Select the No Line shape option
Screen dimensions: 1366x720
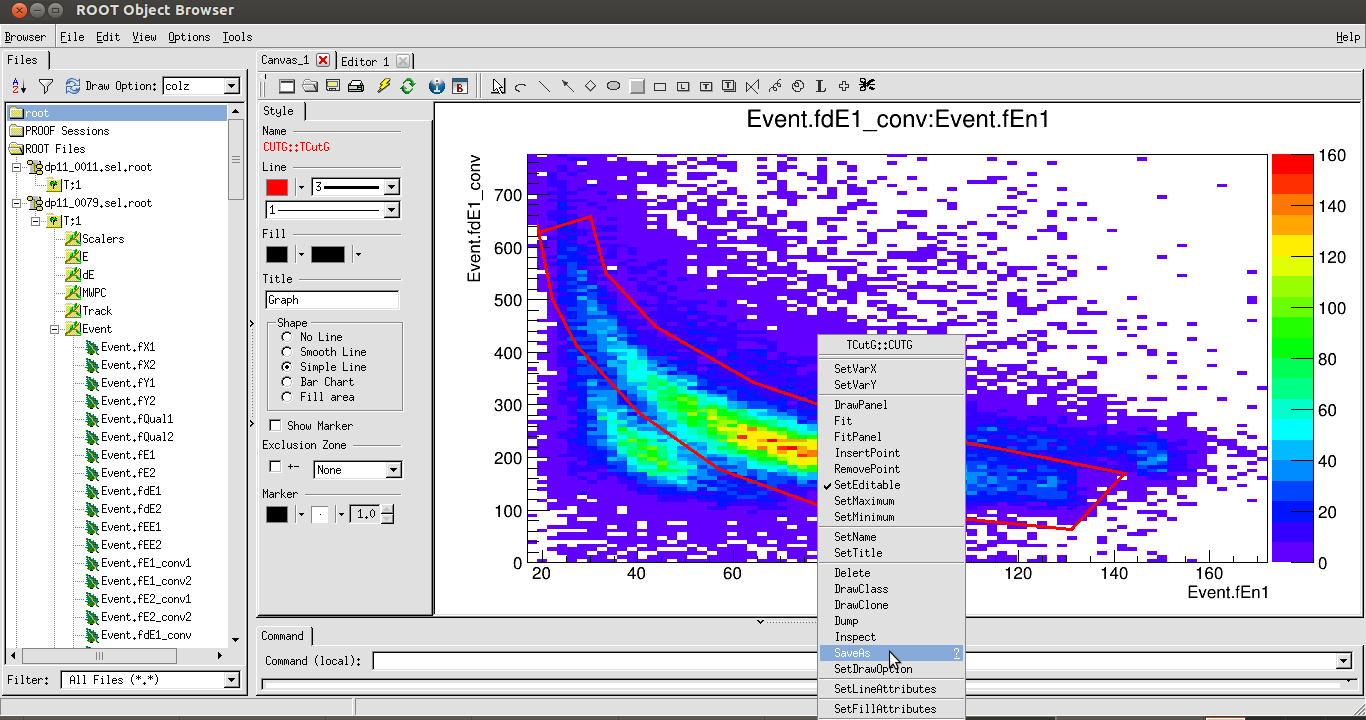[x=287, y=337]
